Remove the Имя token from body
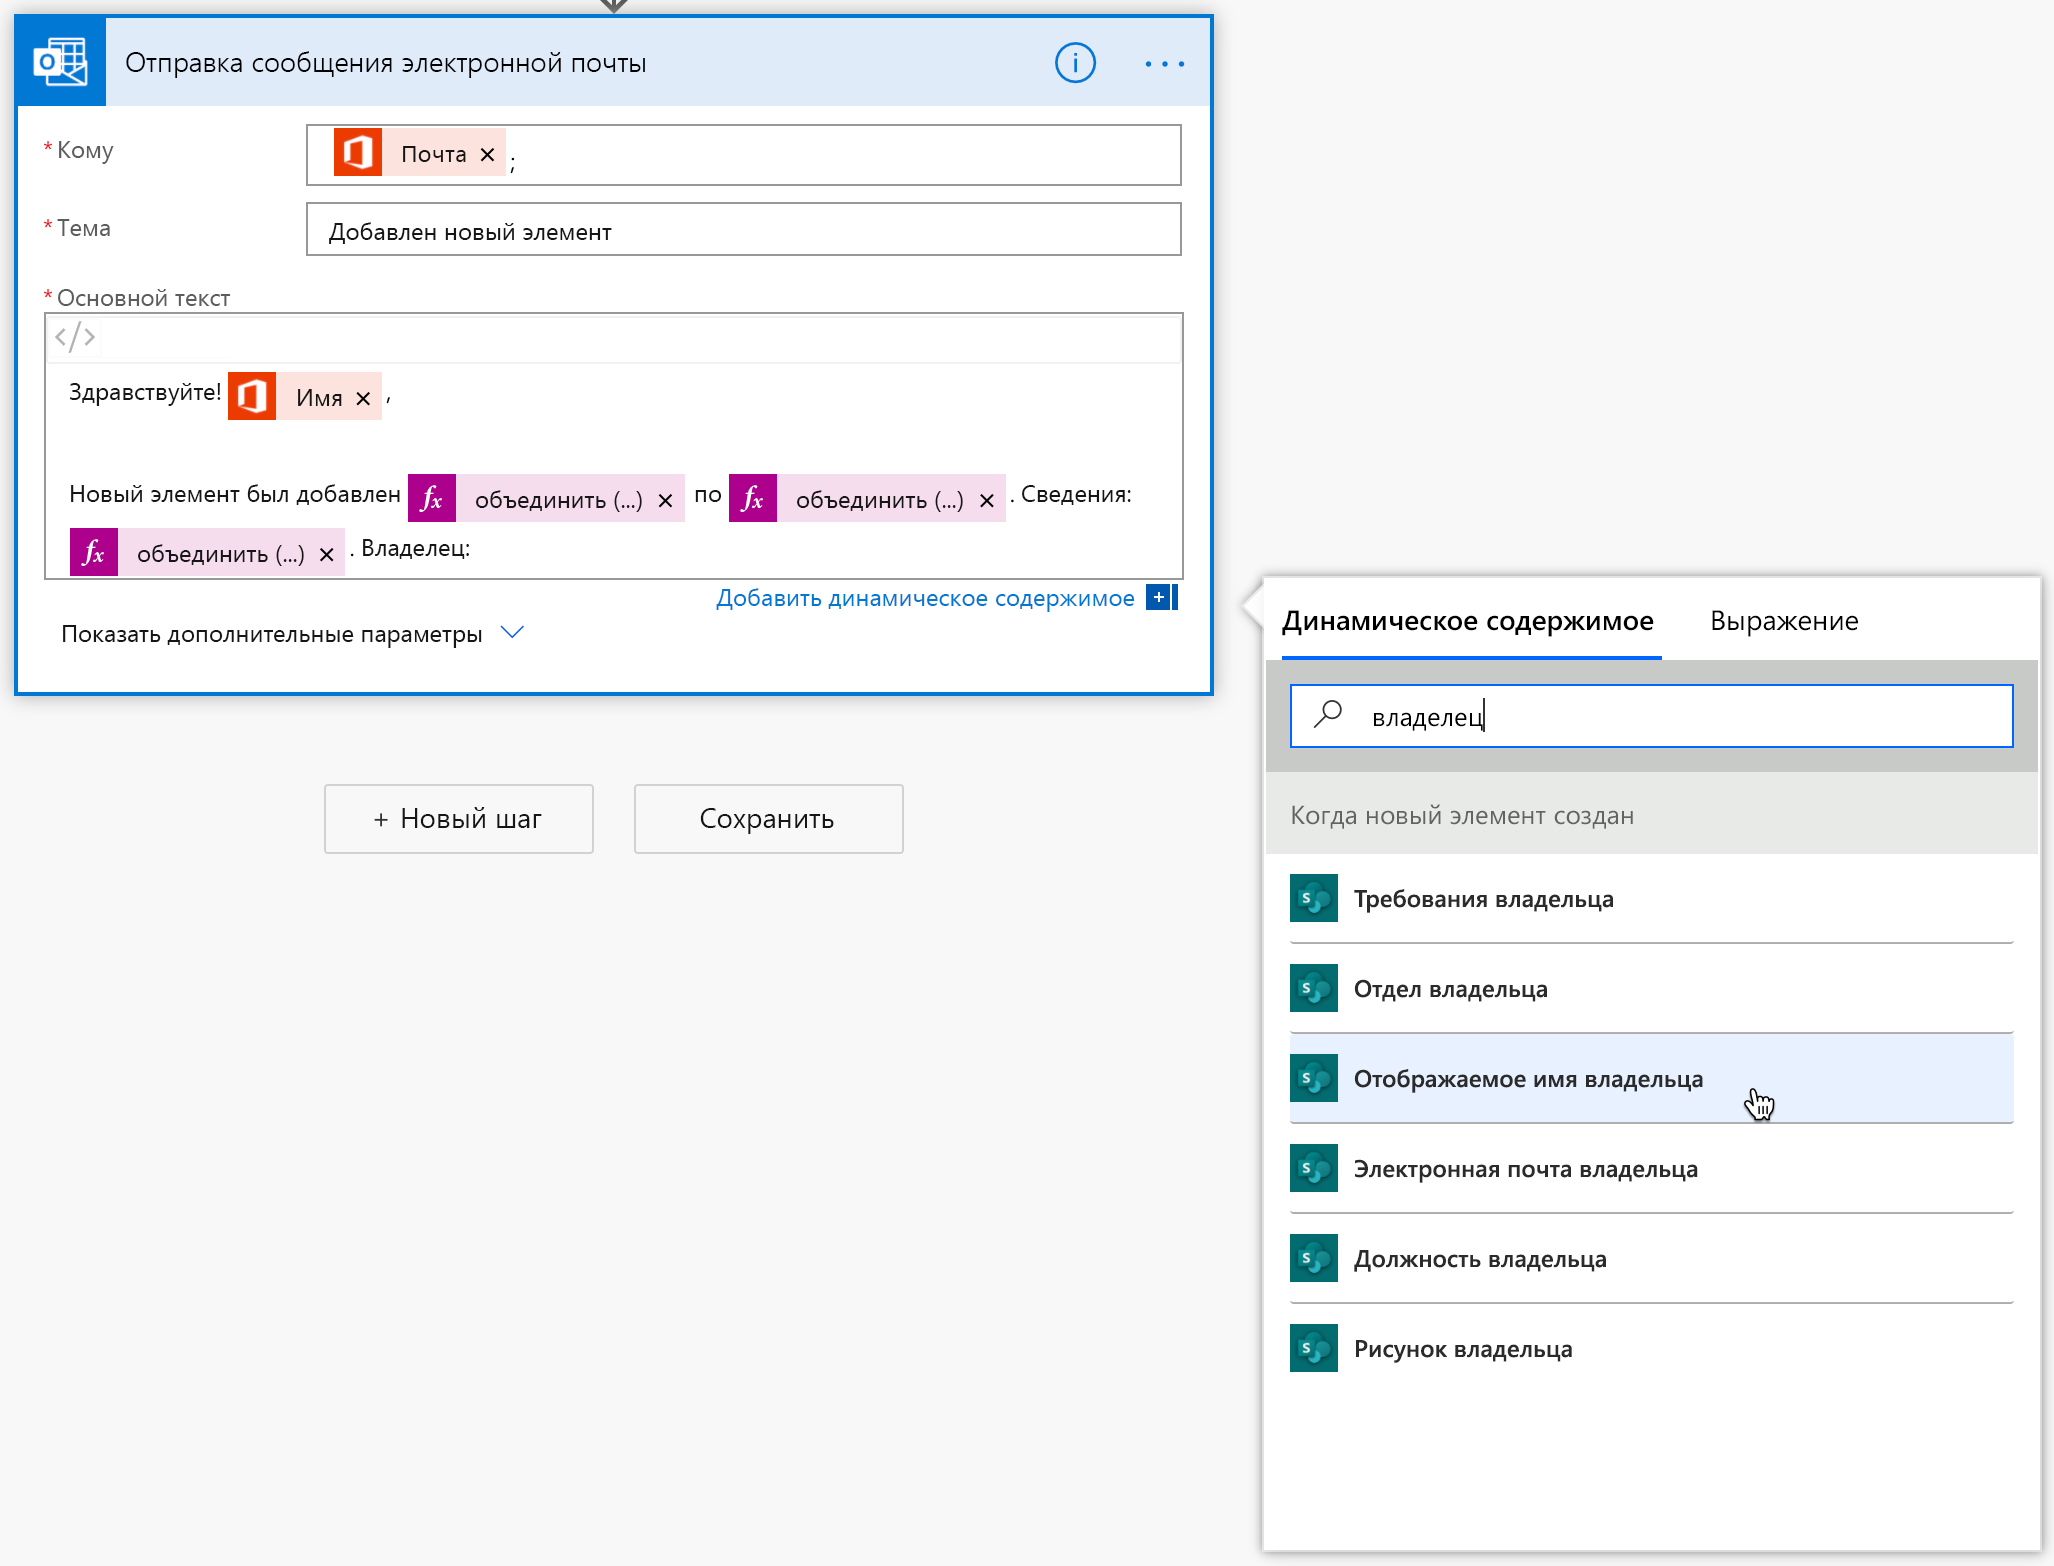 pos(363,398)
